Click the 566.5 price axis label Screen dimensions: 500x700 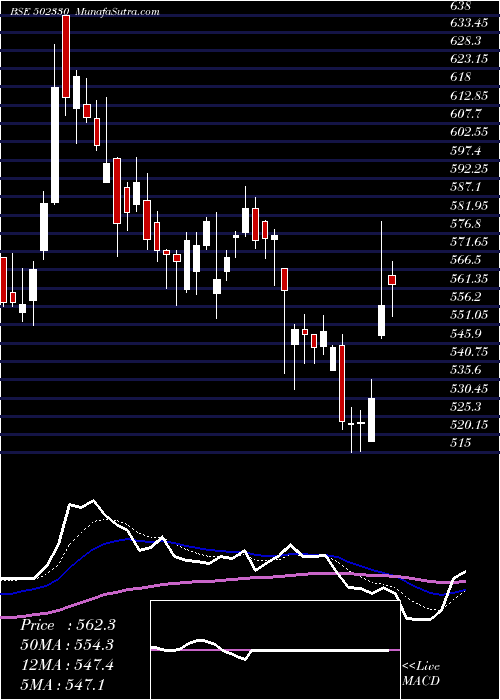(x=465, y=260)
